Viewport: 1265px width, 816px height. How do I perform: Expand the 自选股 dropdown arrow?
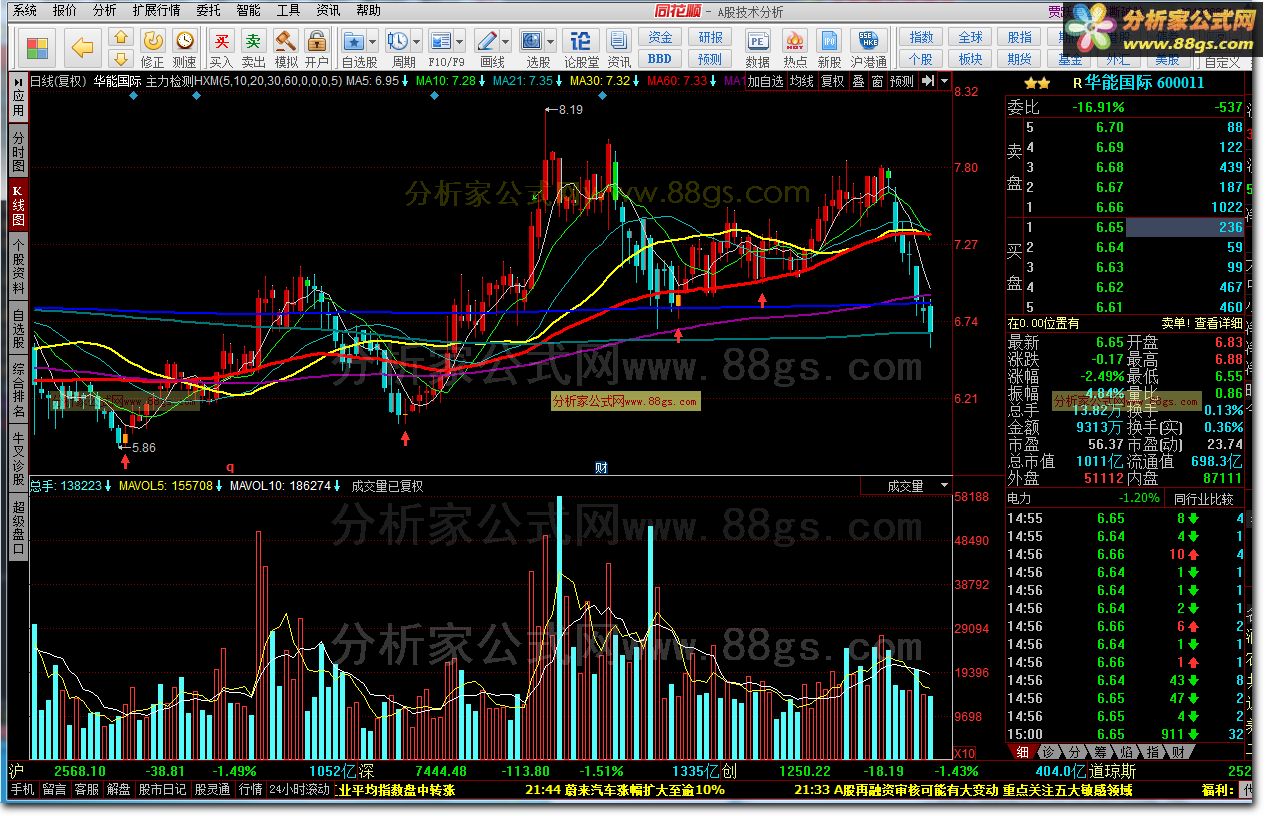tap(372, 42)
